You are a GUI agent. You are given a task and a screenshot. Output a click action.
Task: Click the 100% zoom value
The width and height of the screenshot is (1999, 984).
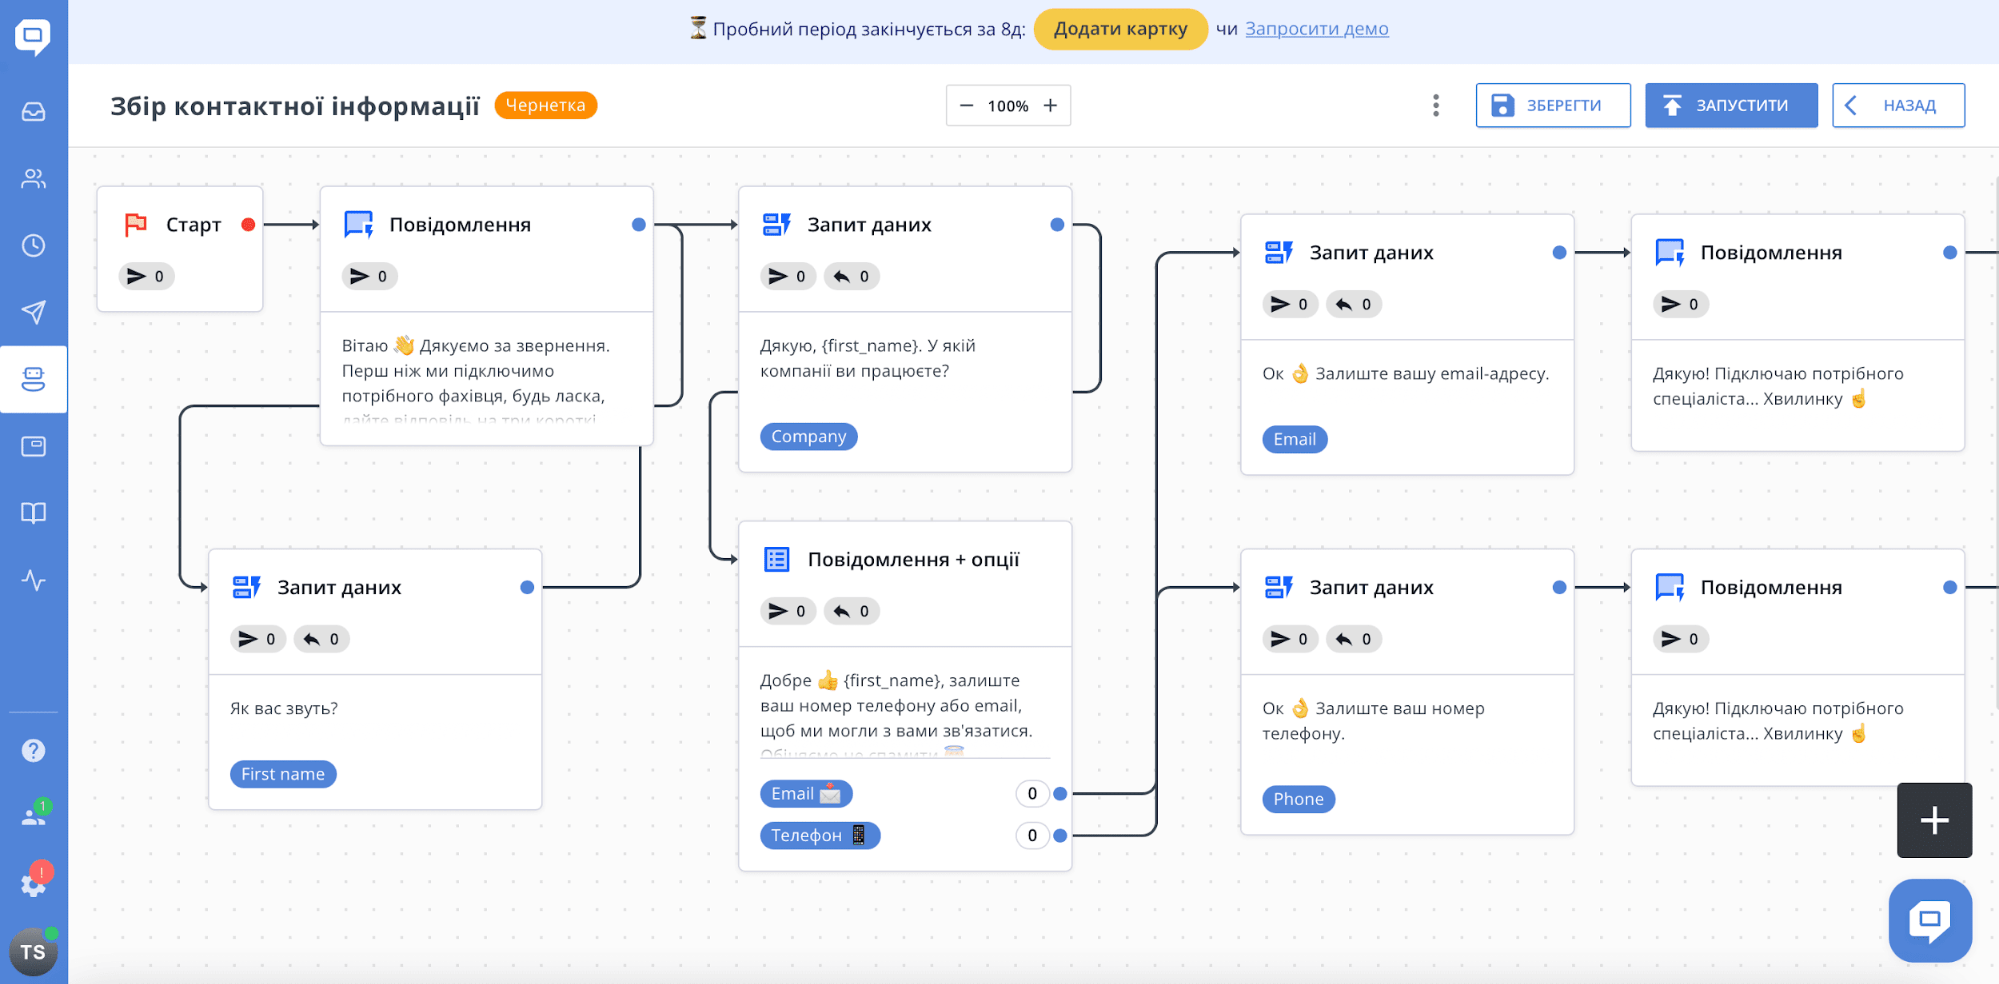[x=1008, y=106]
